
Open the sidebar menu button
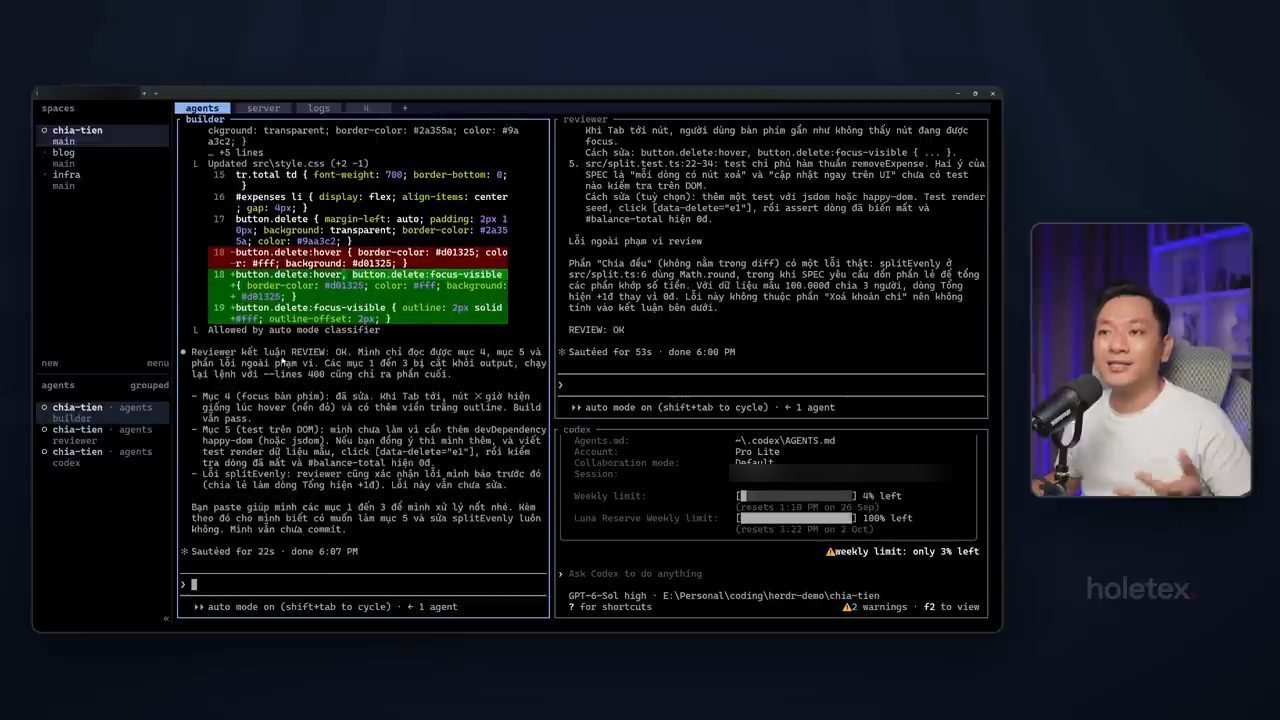point(157,363)
